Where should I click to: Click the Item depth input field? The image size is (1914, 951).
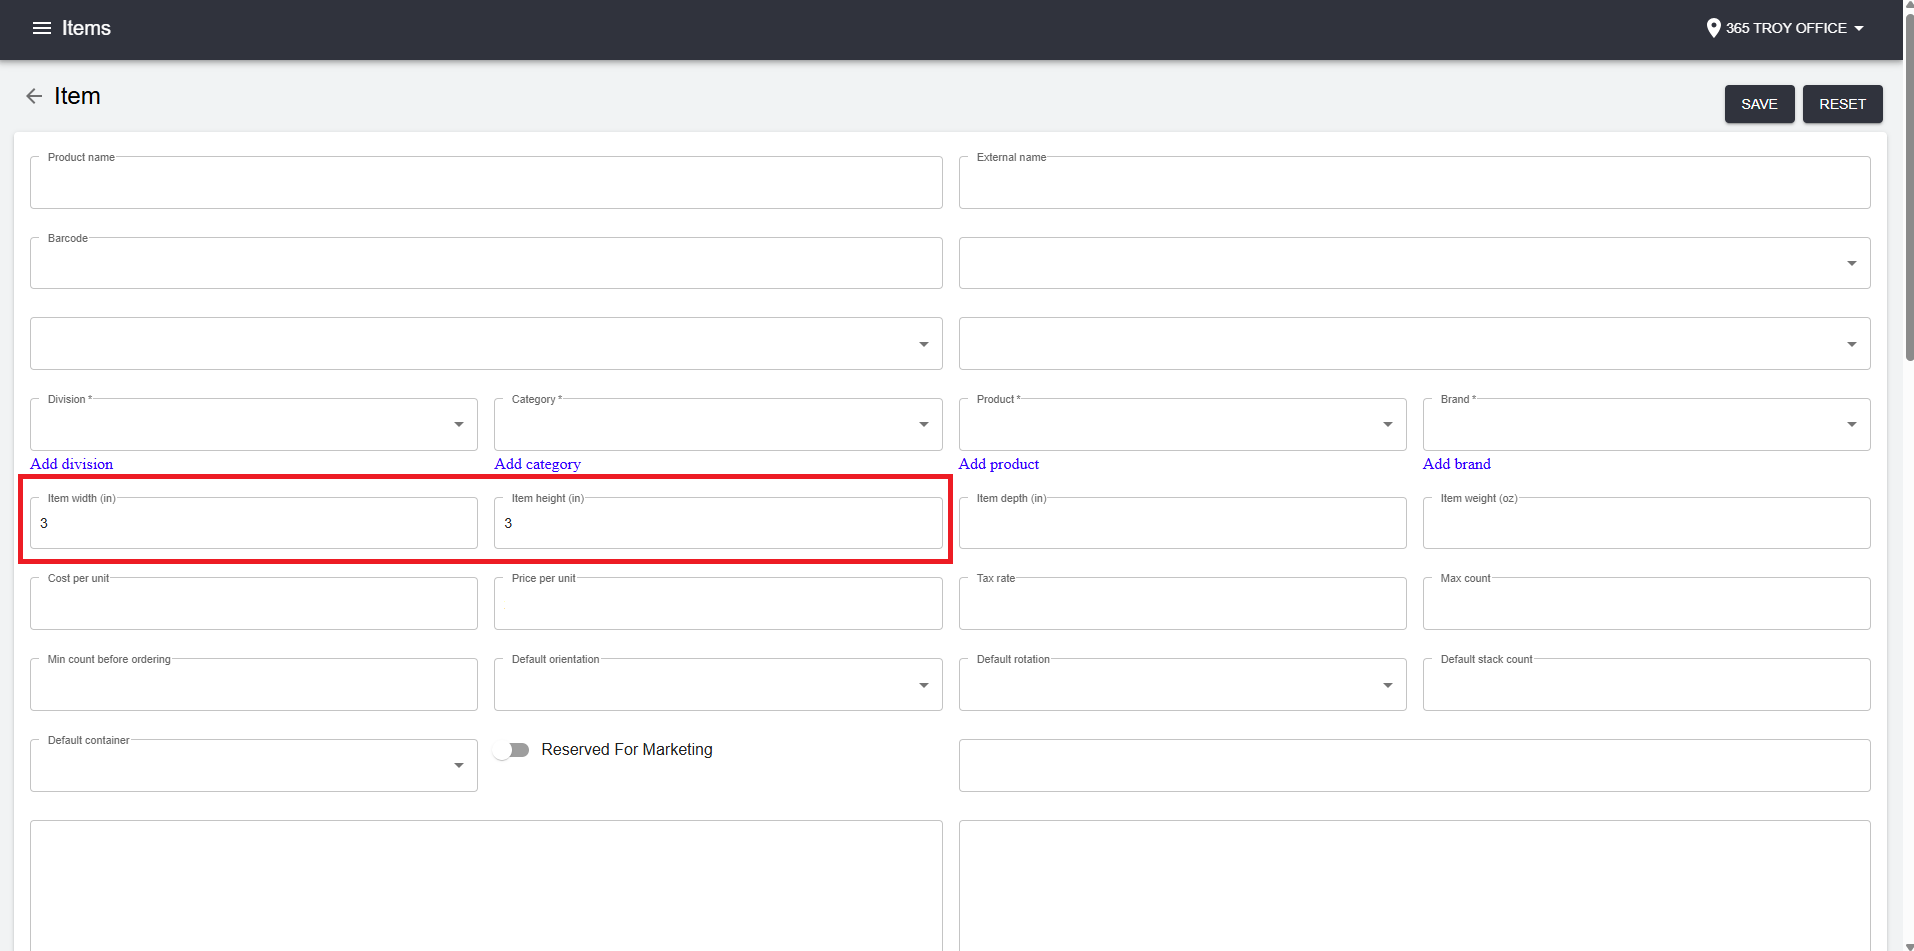click(x=1181, y=522)
